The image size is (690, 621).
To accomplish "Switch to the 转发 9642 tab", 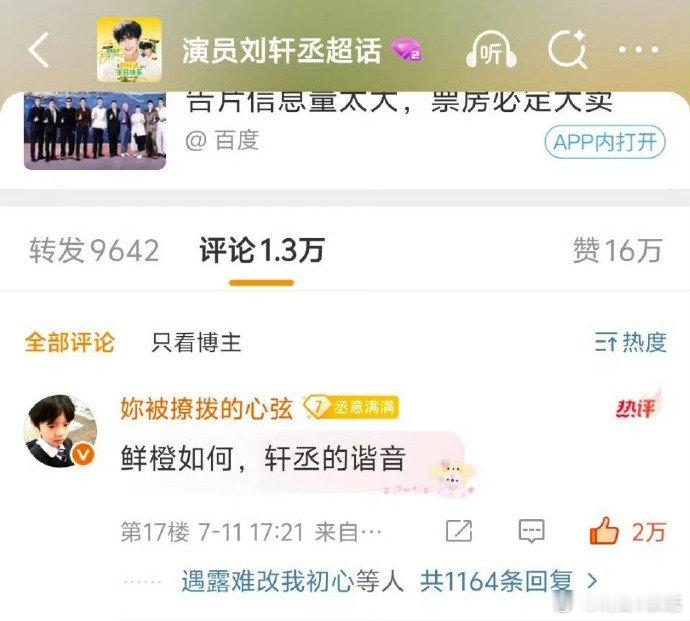I will (94, 250).
